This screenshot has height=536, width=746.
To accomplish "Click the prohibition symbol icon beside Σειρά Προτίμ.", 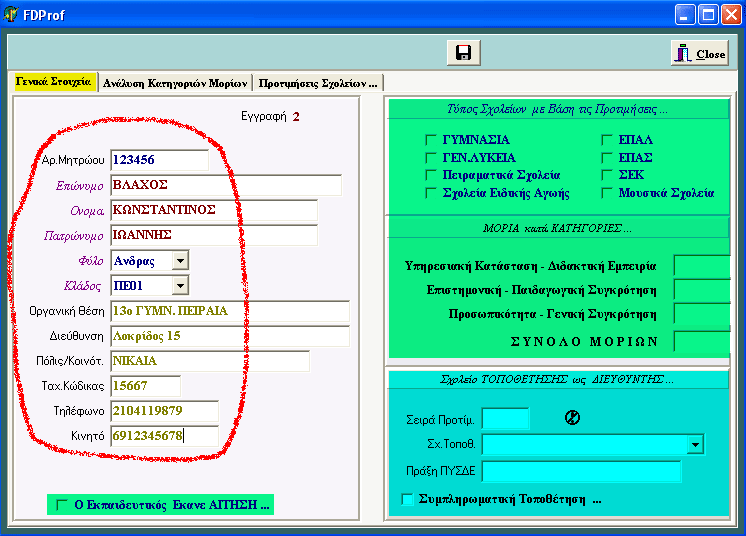I will pyautogui.click(x=572, y=418).
